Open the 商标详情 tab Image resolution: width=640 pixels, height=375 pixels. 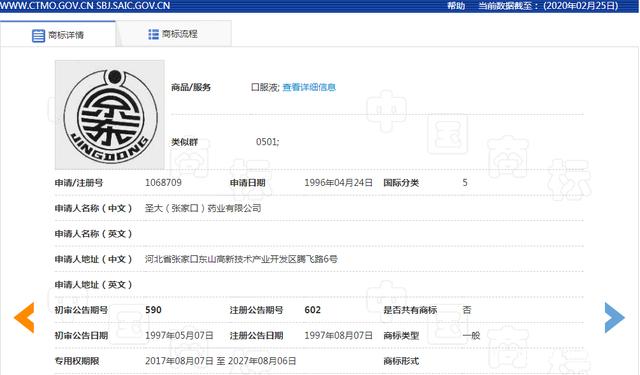click(x=58, y=34)
